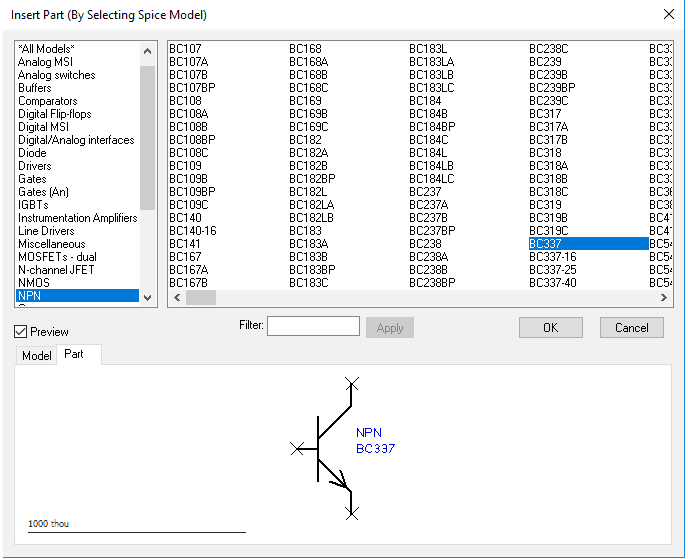Click the Filter text field
The width and height of the screenshot is (688, 559).
click(313, 326)
